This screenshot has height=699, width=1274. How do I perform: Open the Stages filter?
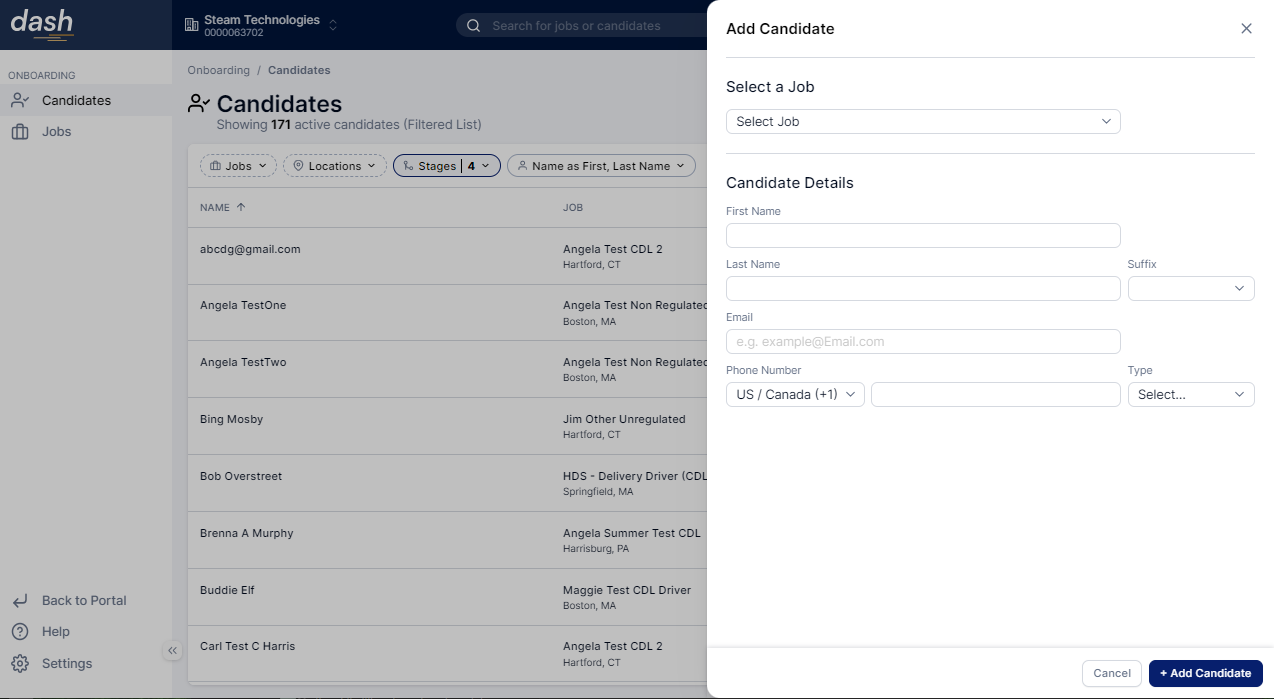coord(446,166)
